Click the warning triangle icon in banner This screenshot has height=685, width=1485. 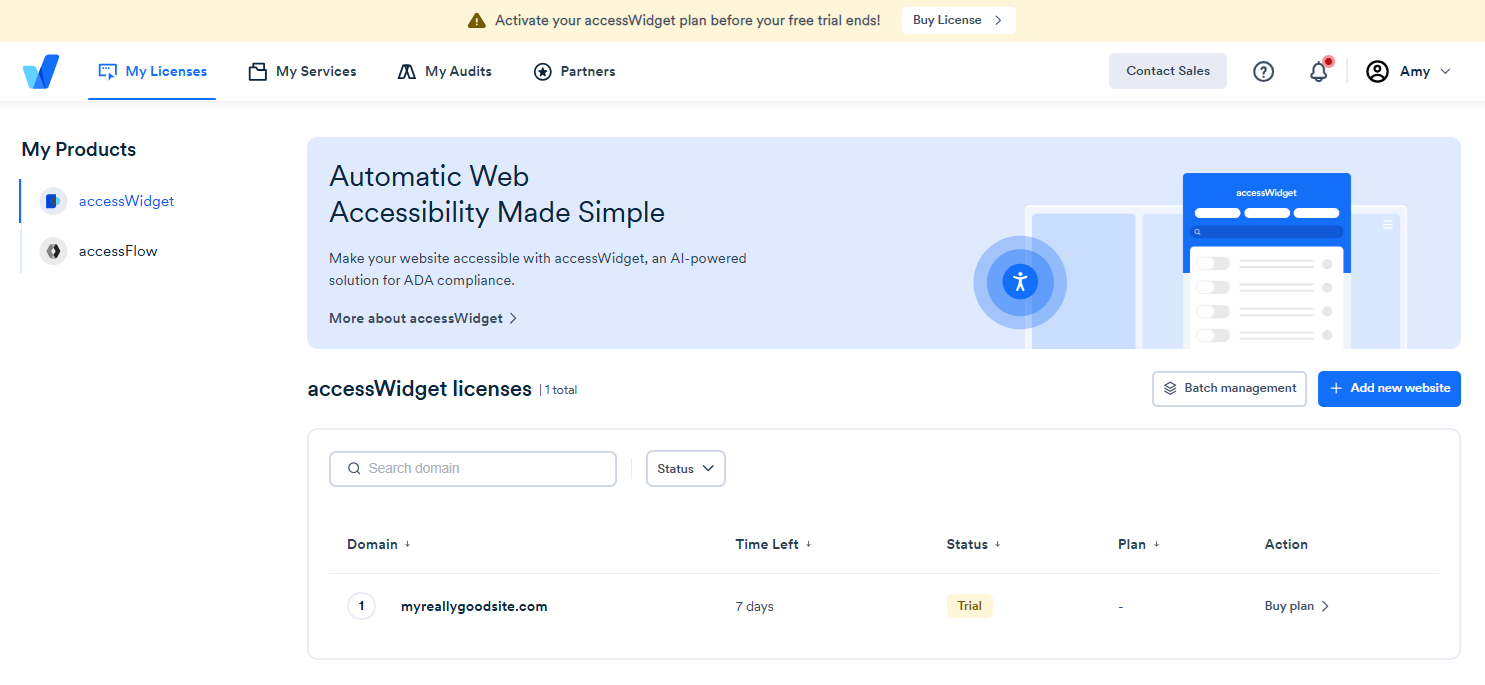point(477,20)
